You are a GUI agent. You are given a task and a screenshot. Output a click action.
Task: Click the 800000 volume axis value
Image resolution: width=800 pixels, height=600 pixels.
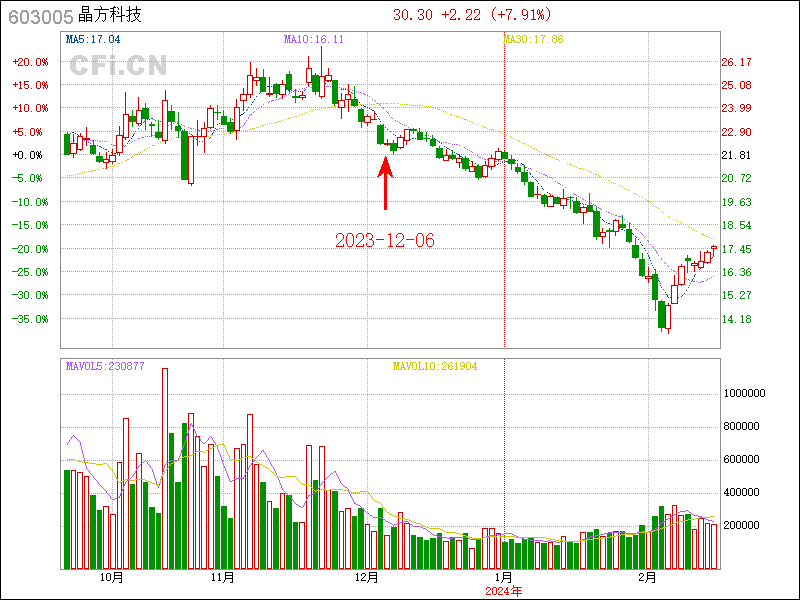[x=741, y=427]
